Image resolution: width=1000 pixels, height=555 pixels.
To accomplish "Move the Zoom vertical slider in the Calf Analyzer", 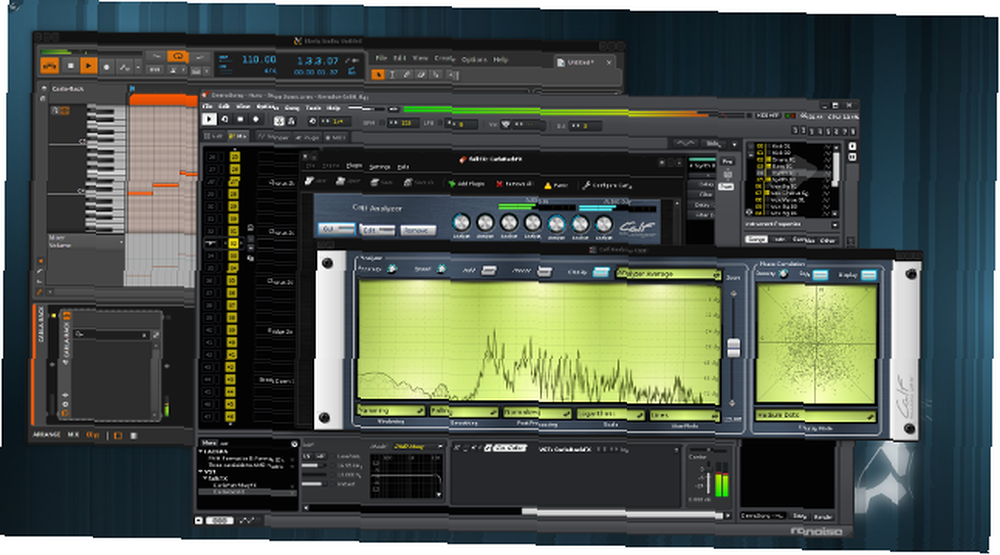I will click(x=733, y=348).
